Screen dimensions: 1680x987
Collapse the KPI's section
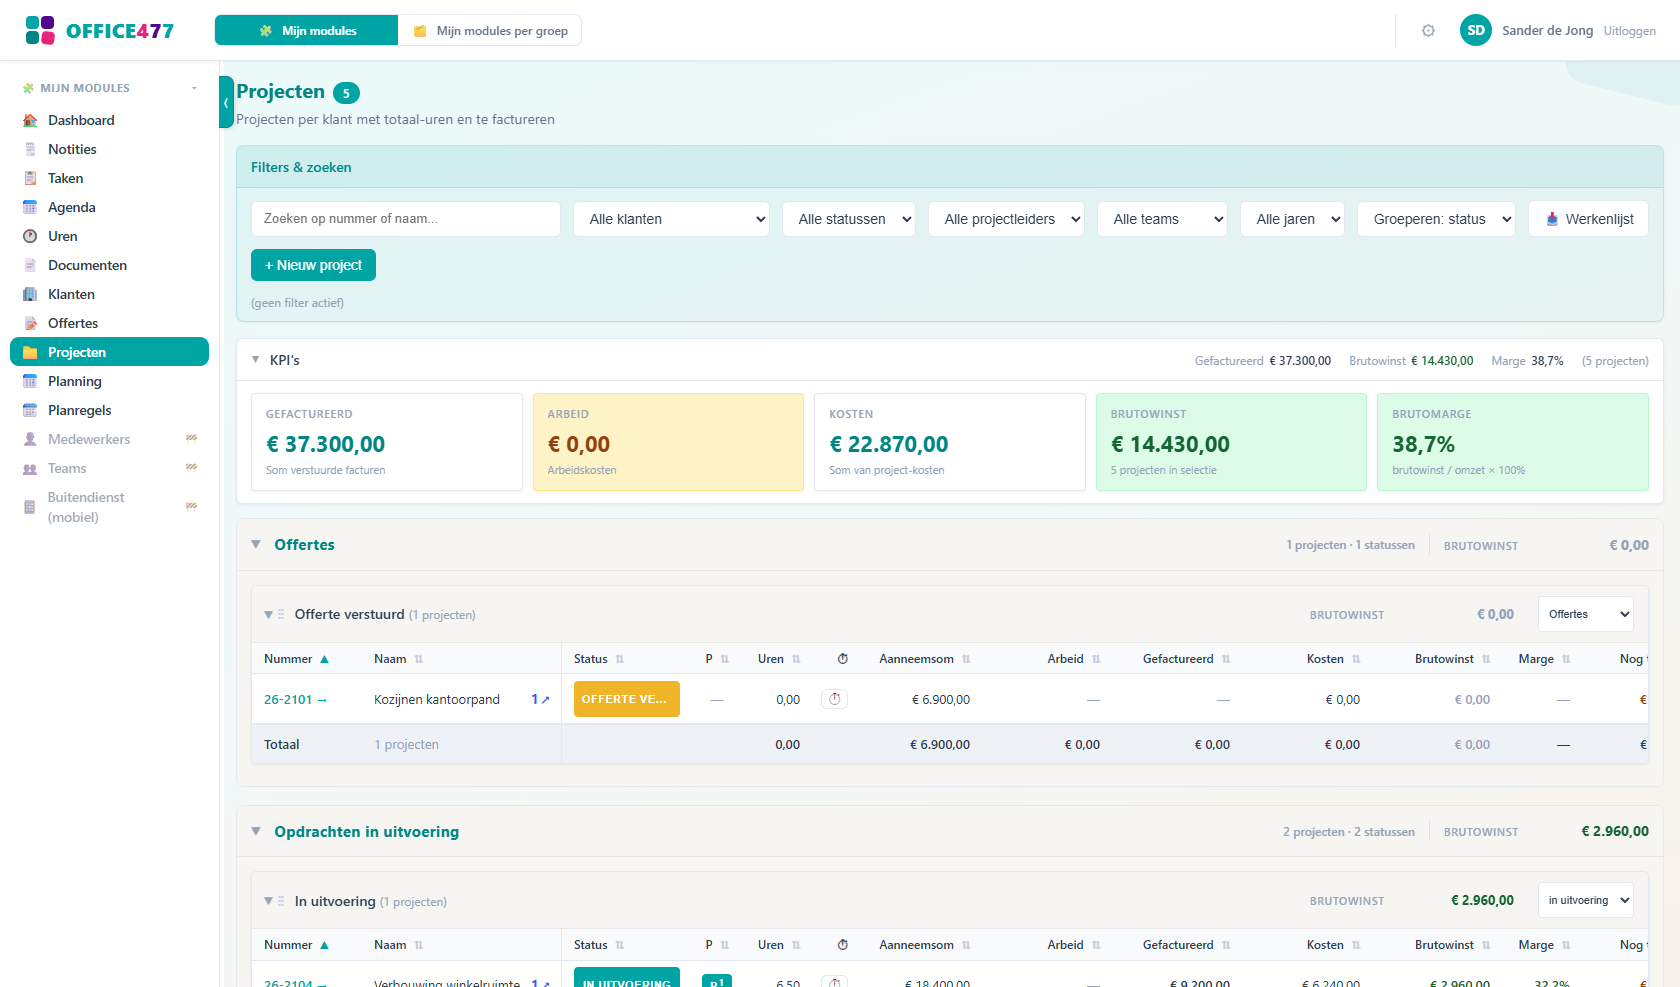point(256,360)
